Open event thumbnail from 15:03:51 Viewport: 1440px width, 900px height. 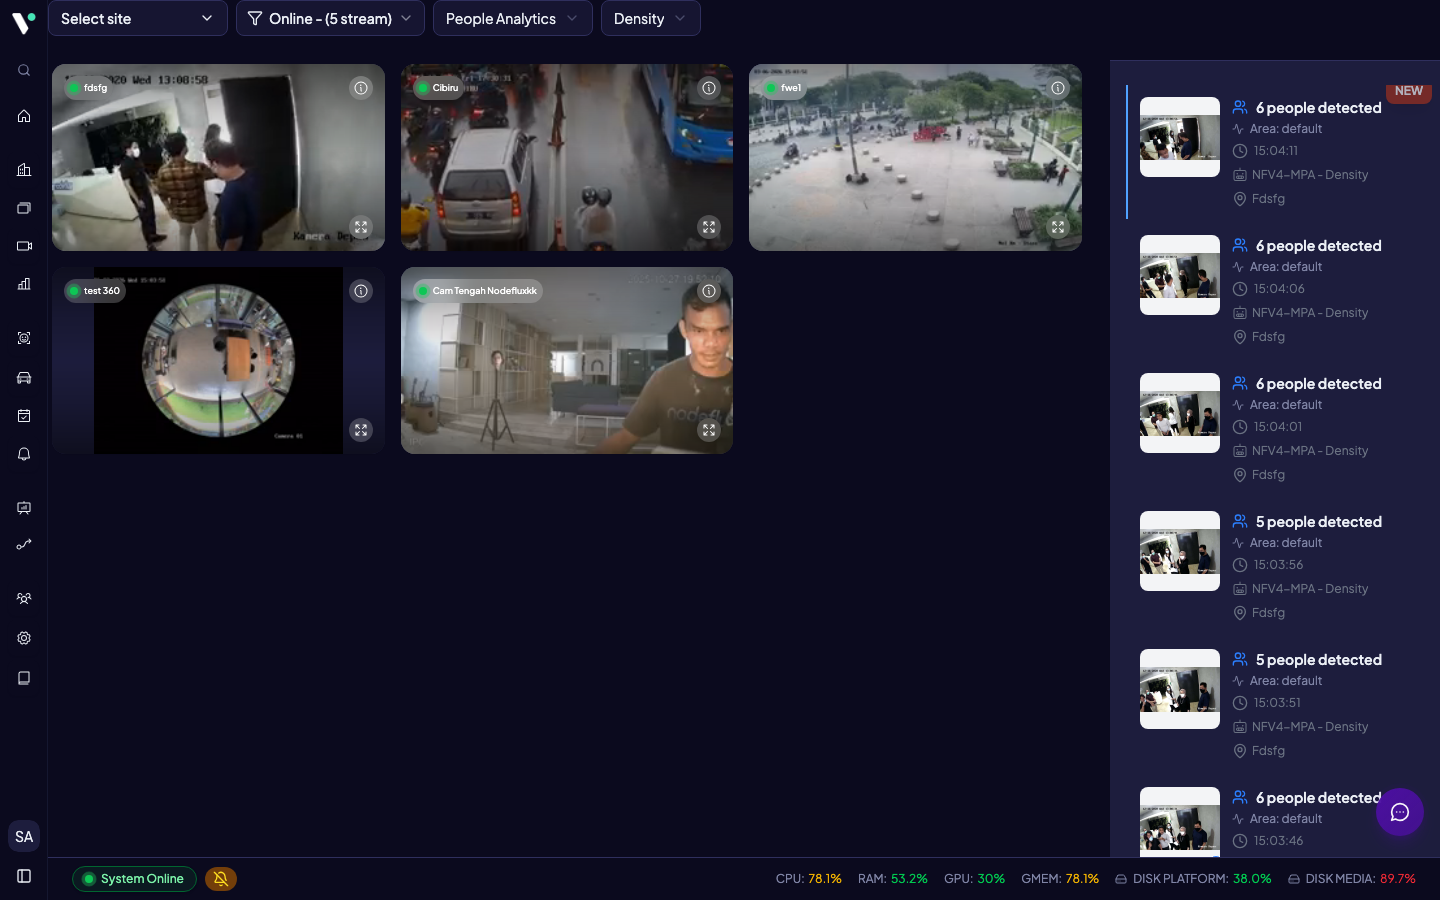click(1180, 689)
